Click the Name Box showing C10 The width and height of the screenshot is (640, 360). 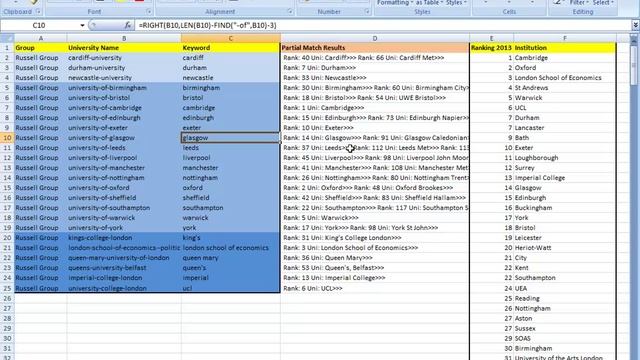39,25
